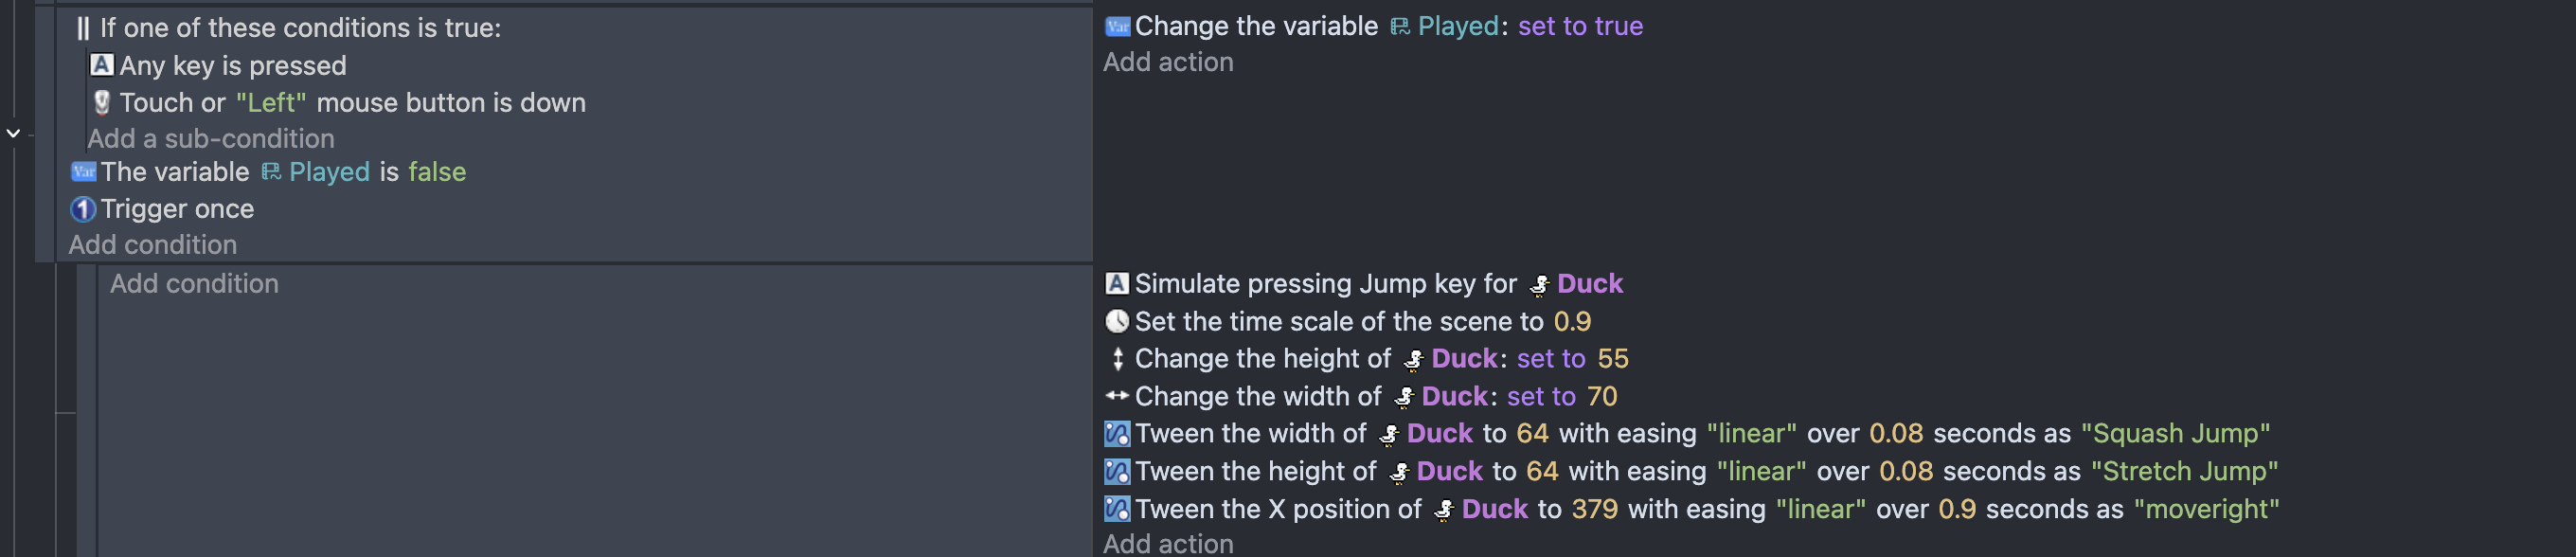Click the clock icon beside Set the time scale
Image resolution: width=2576 pixels, height=557 pixels.
click(1117, 321)
